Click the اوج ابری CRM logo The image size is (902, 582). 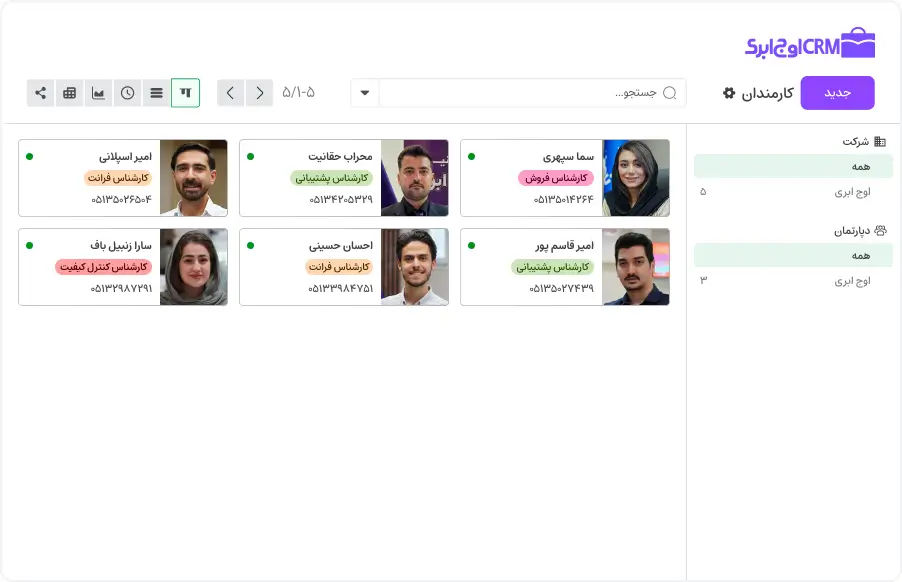click(x=810, y=44)
